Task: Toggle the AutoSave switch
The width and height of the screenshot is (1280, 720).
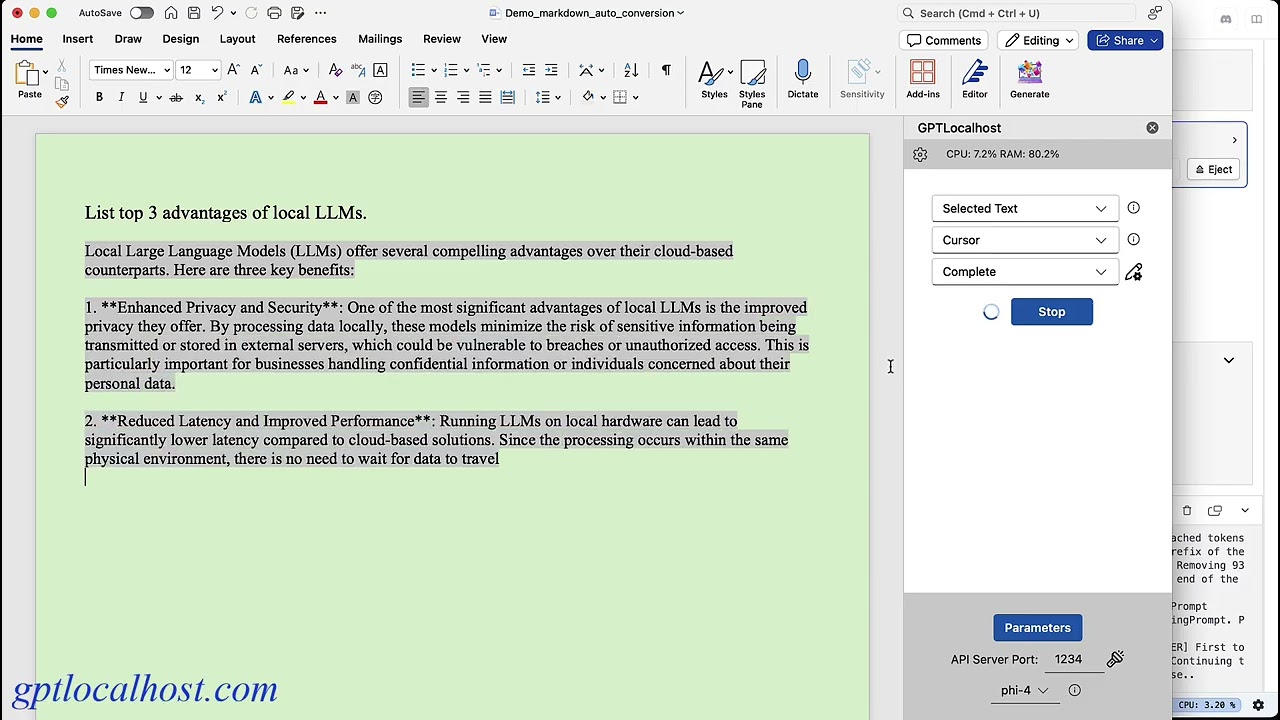Action: [141, 13]
